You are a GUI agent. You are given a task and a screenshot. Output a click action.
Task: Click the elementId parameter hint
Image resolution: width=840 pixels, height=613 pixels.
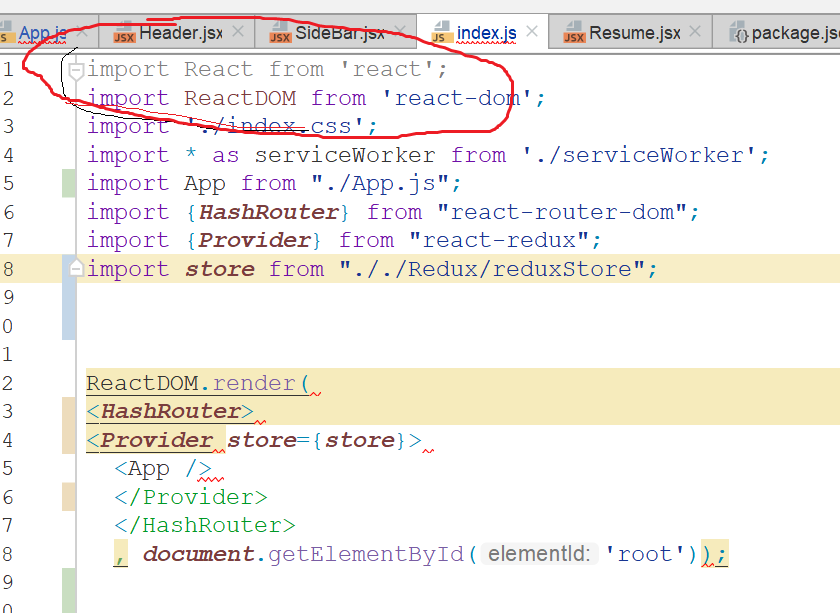(539, 554)
